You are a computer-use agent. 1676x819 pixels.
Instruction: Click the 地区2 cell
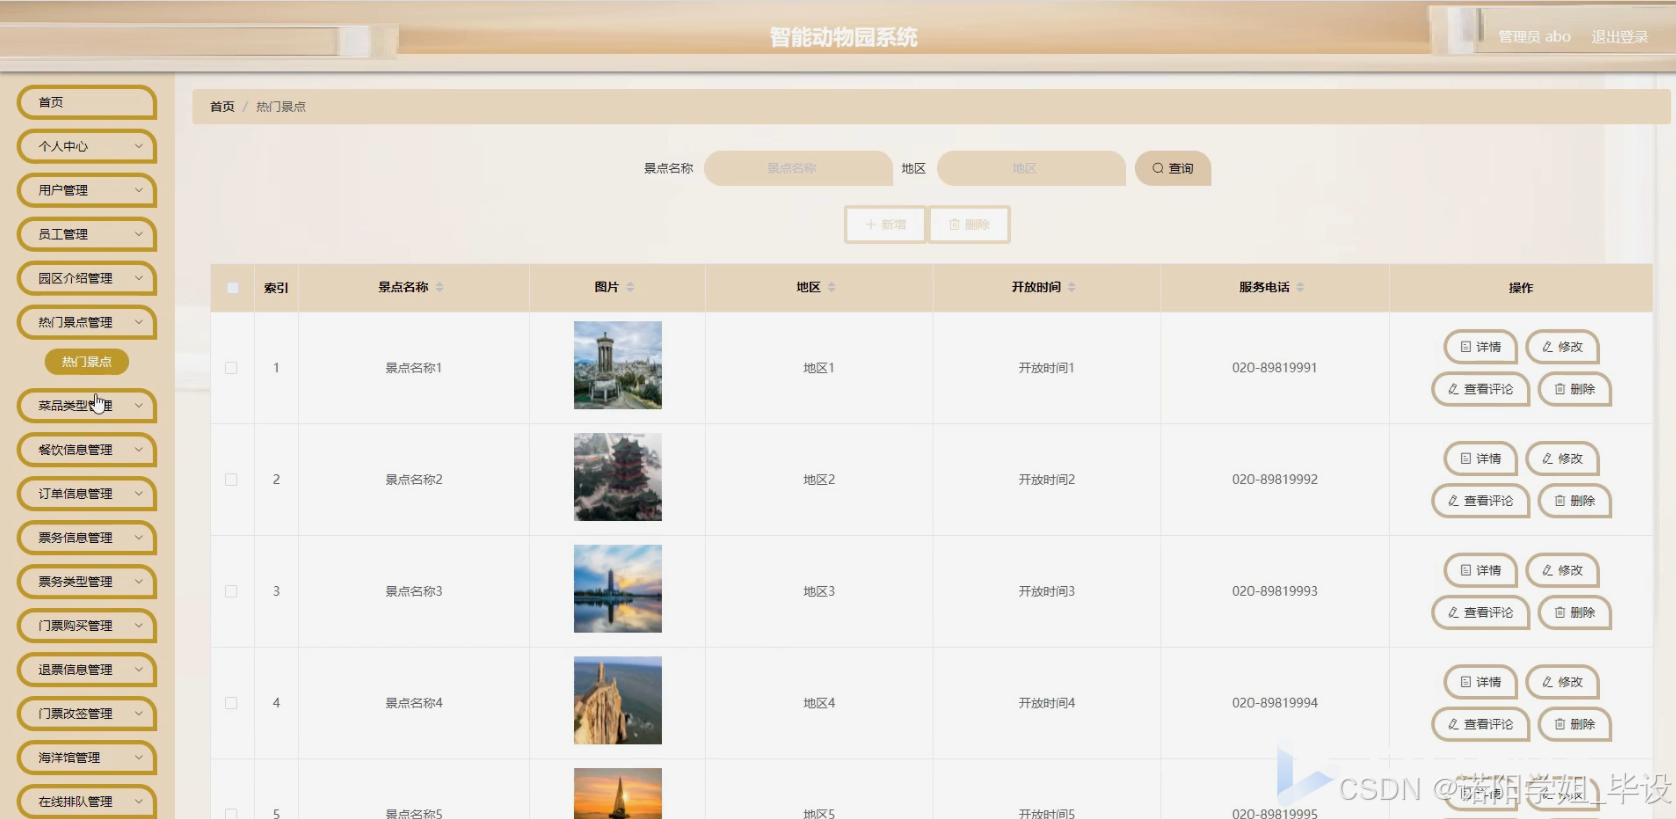pyautogui.click(x=819, y=480)
